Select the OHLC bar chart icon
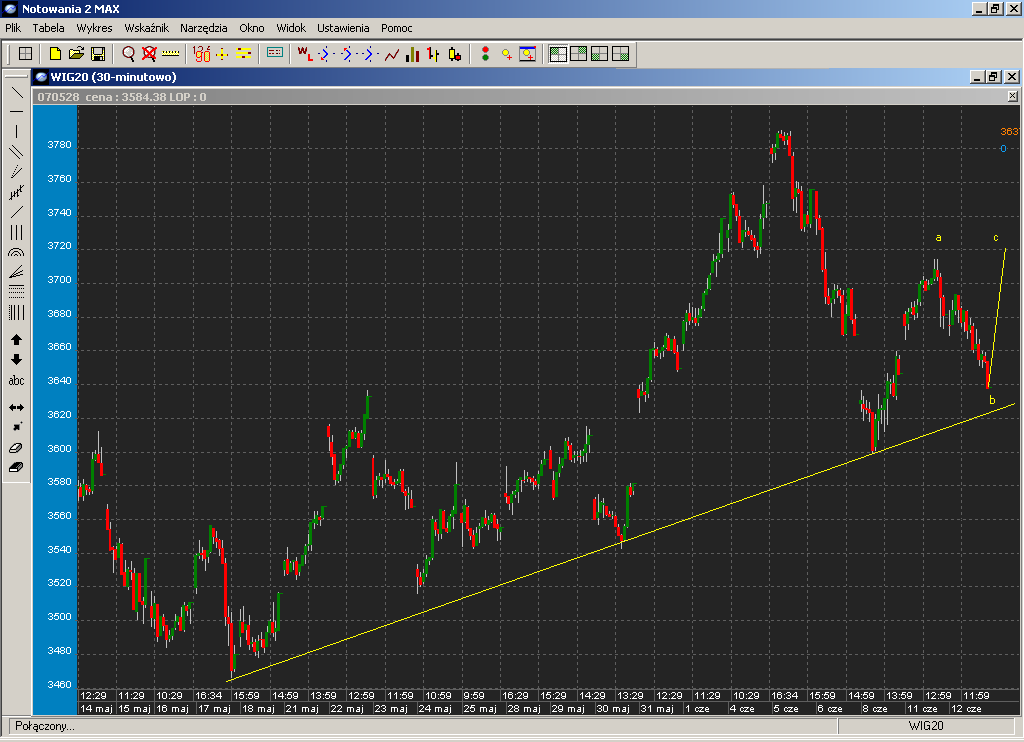The image size is (1024, 742). point(433,54)
